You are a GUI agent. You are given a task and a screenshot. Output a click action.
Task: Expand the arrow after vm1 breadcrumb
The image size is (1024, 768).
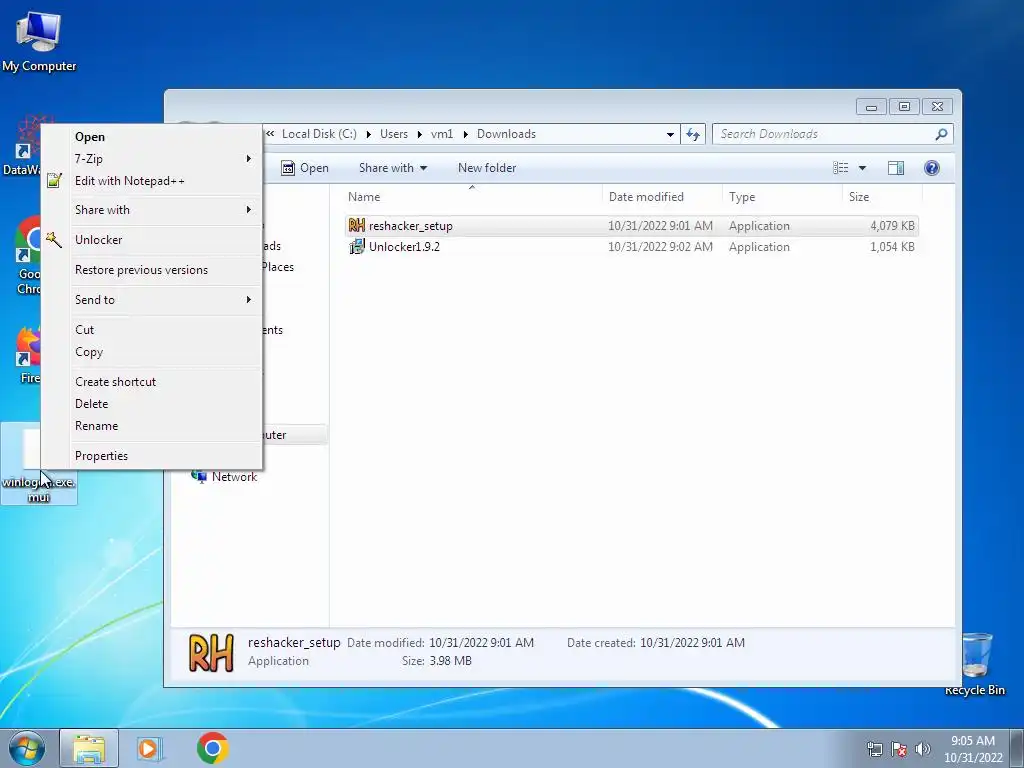[x=465, y=134]
